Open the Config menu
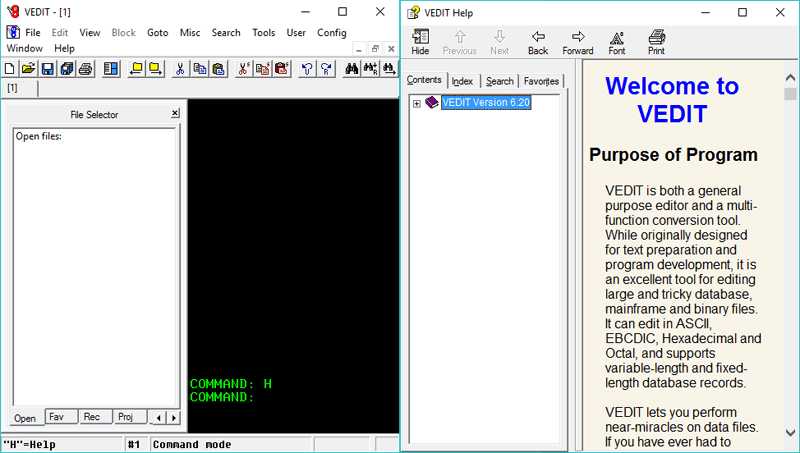This screenshot has width=800, height=453. click(332, 33)
